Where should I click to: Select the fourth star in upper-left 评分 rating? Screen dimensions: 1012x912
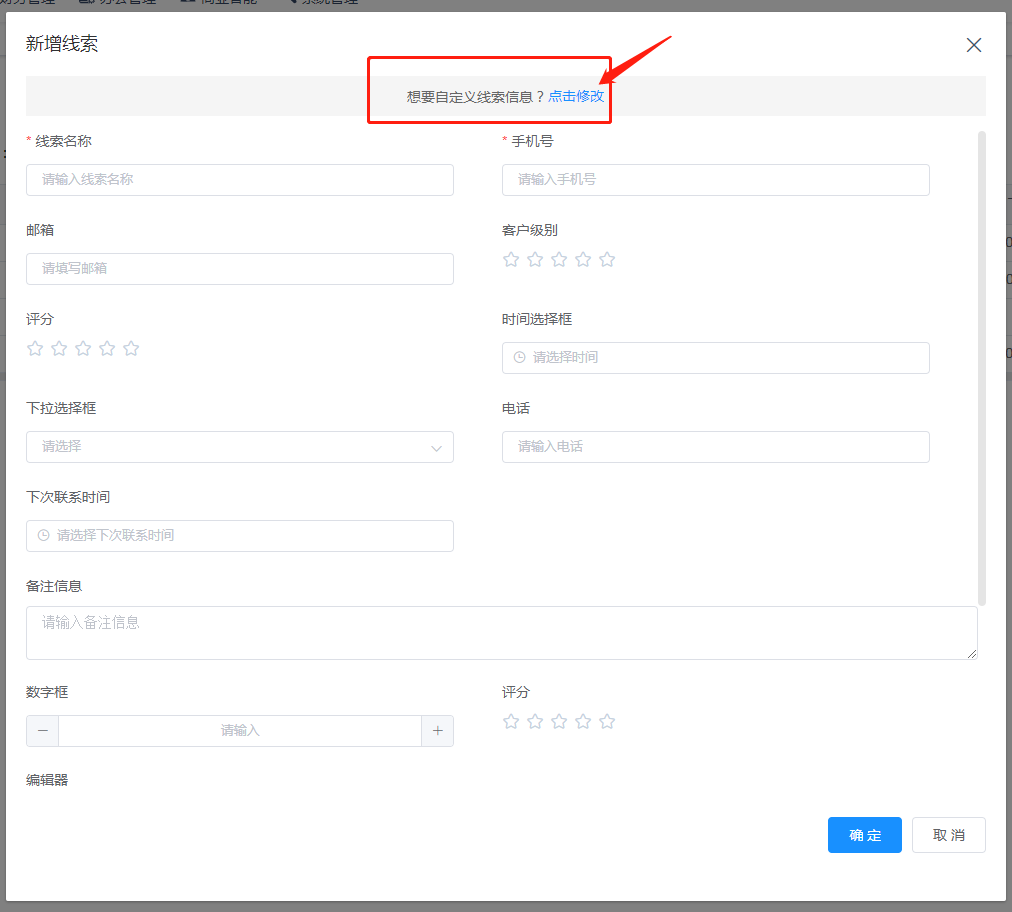(107, 349)
